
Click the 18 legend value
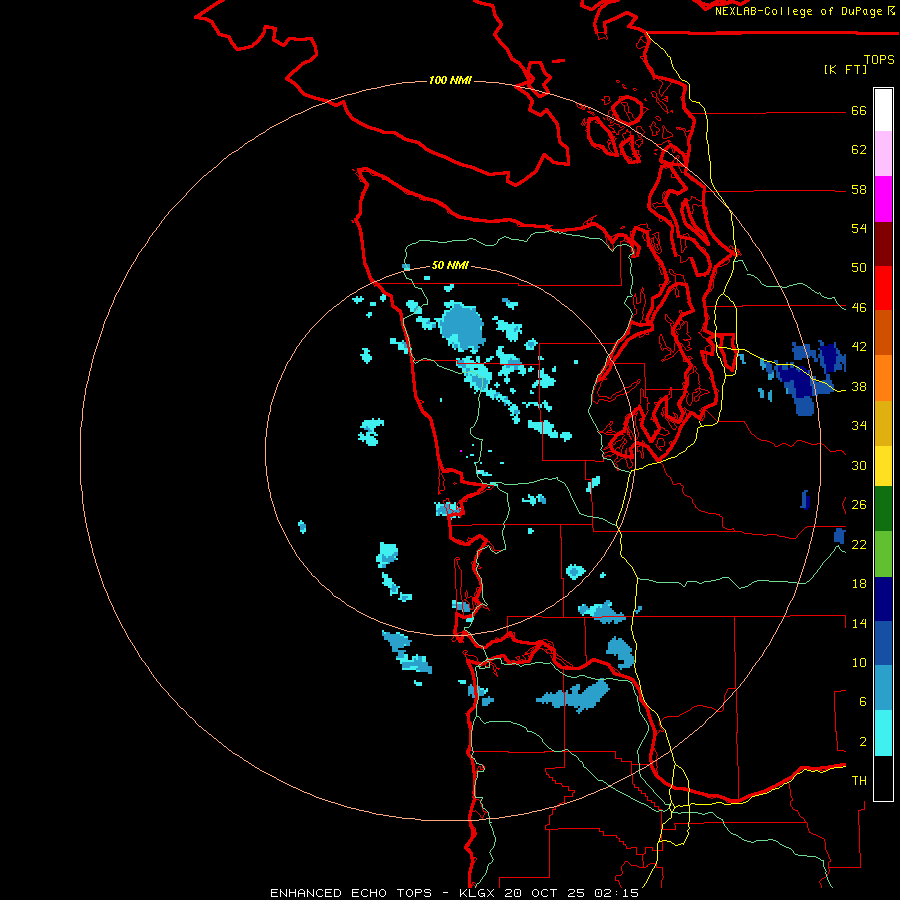tap(859, 584)
